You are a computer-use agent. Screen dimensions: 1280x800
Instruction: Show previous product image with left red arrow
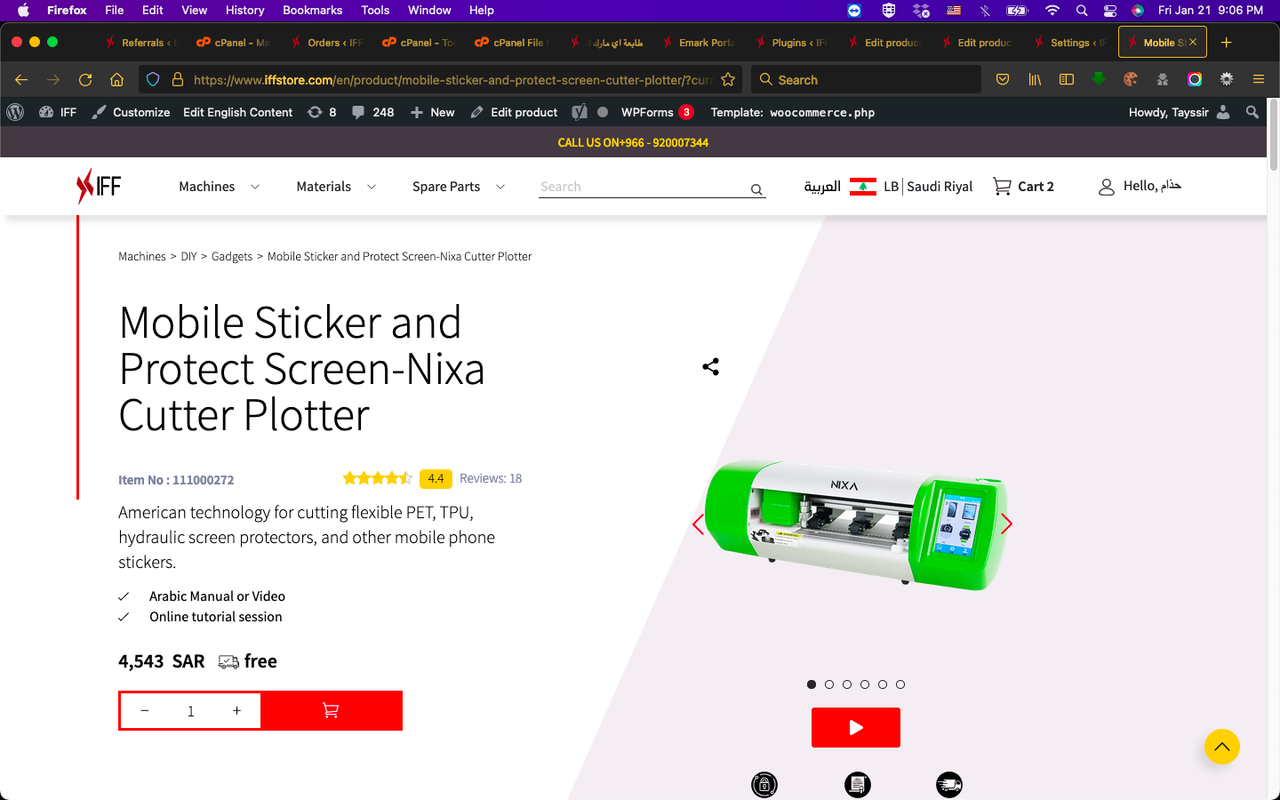click(698, 524)
